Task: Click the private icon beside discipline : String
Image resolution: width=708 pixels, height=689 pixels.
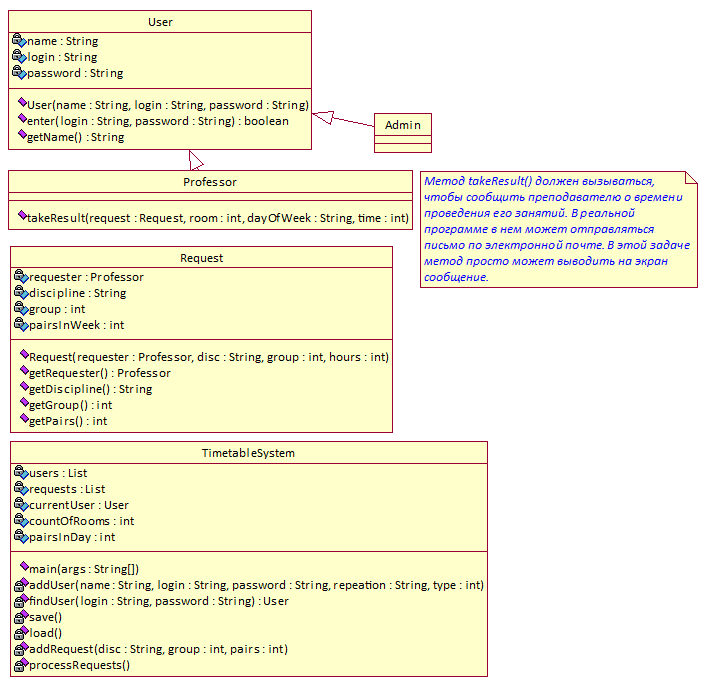Action: point(21,292)
